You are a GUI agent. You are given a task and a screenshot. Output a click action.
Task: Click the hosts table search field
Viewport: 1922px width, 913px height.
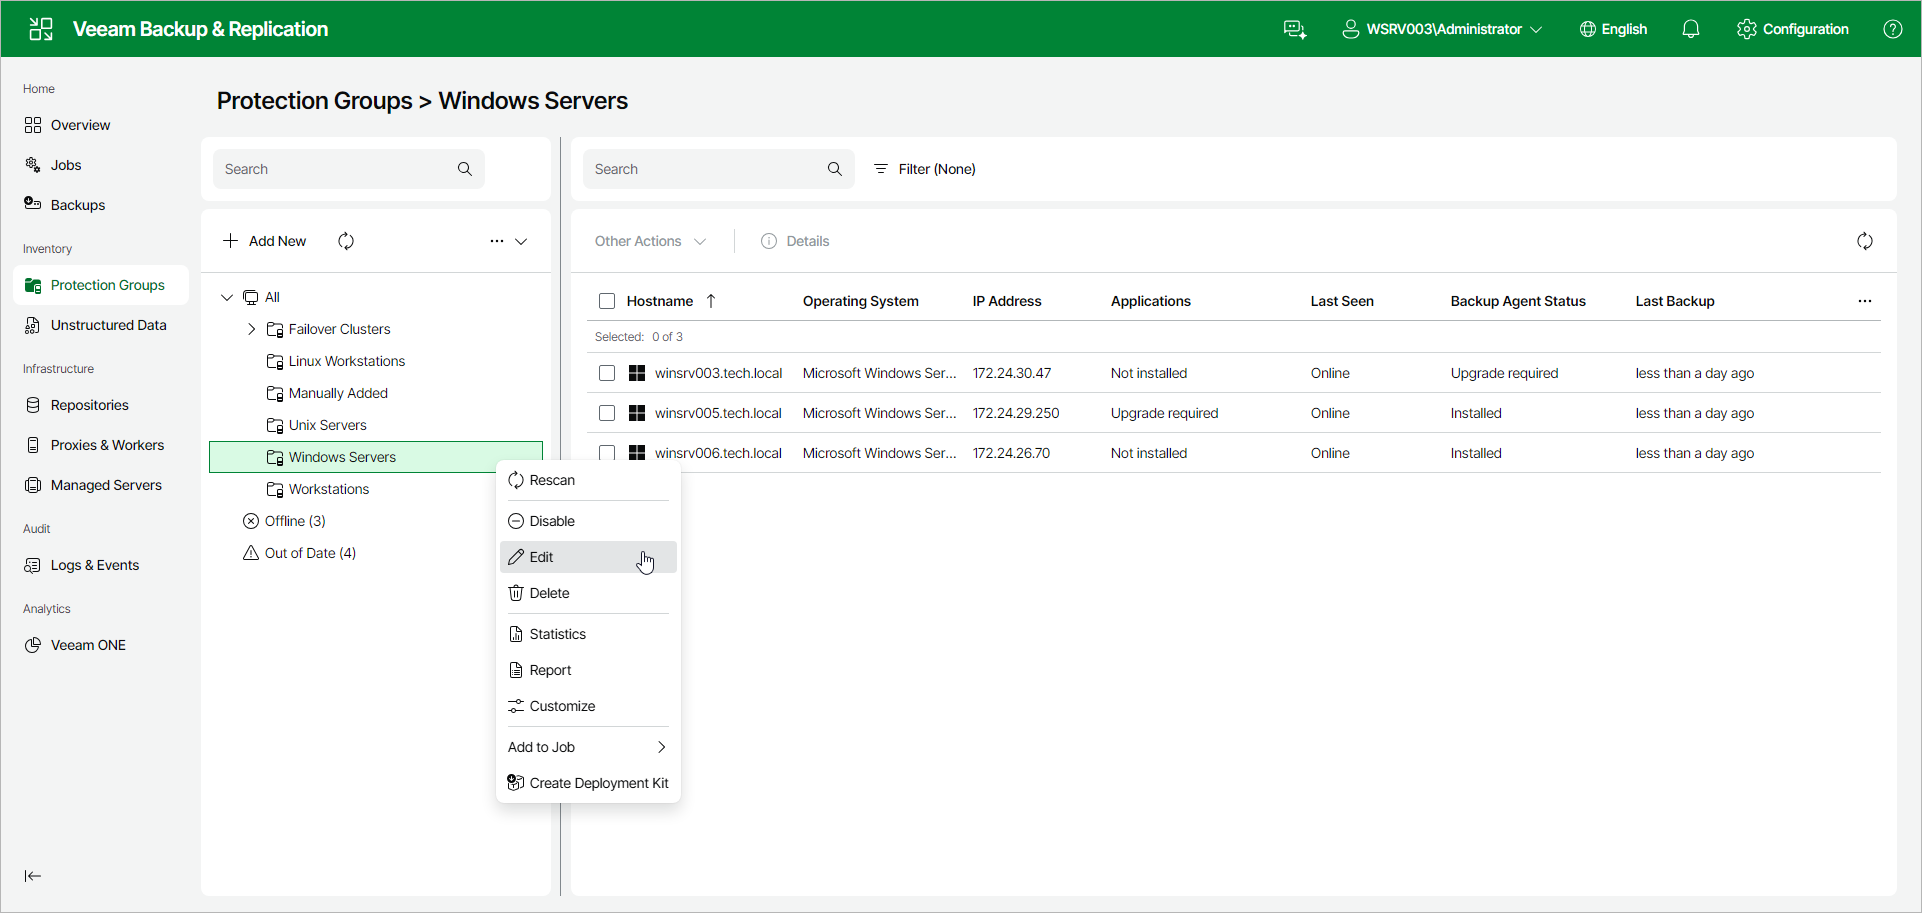pos(719,169)
